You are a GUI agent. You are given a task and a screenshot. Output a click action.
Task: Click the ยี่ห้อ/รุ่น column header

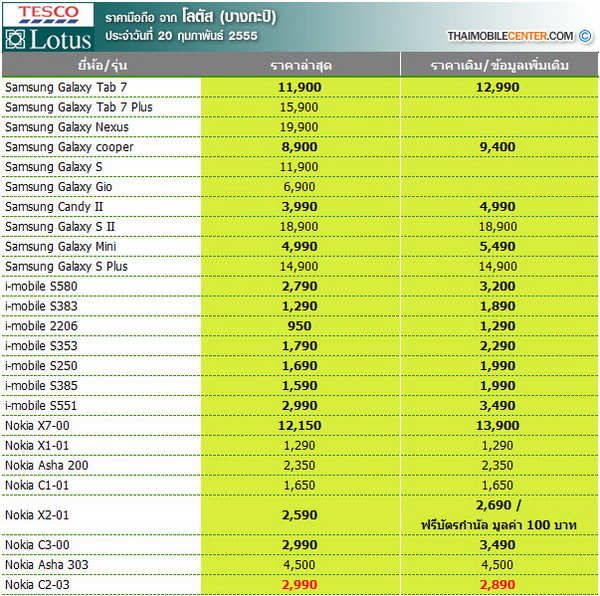point(102,65)
